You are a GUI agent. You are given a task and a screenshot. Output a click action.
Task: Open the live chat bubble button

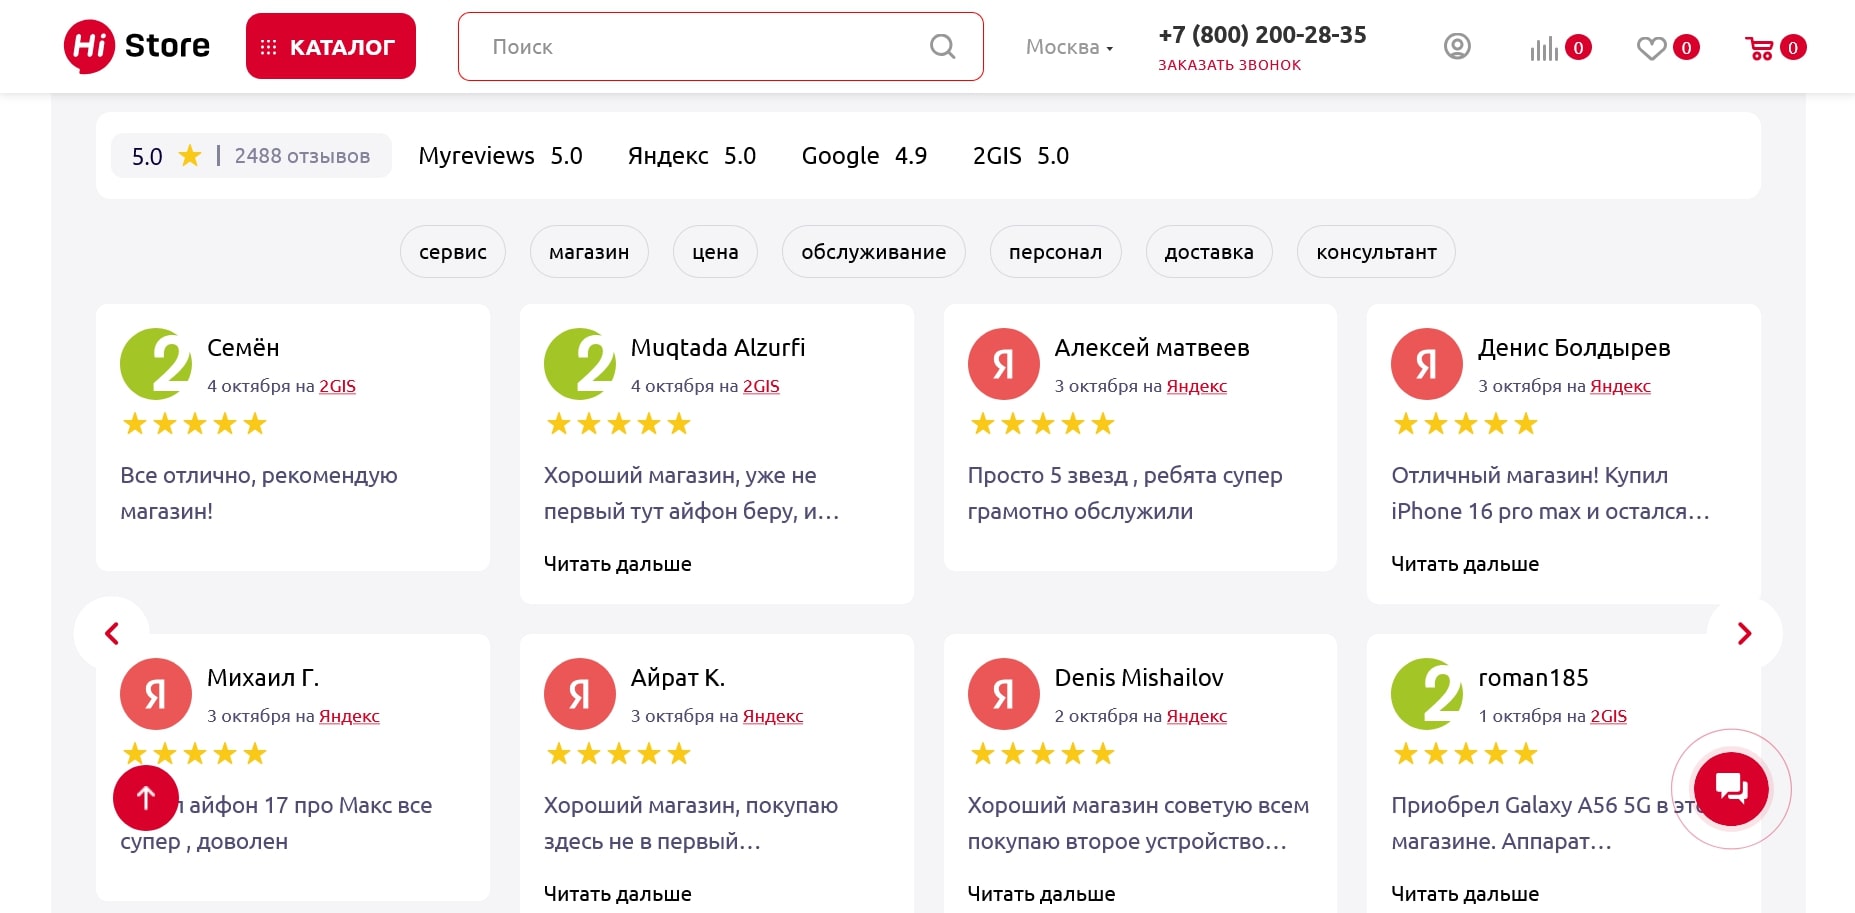click(x=1731, y=789)
